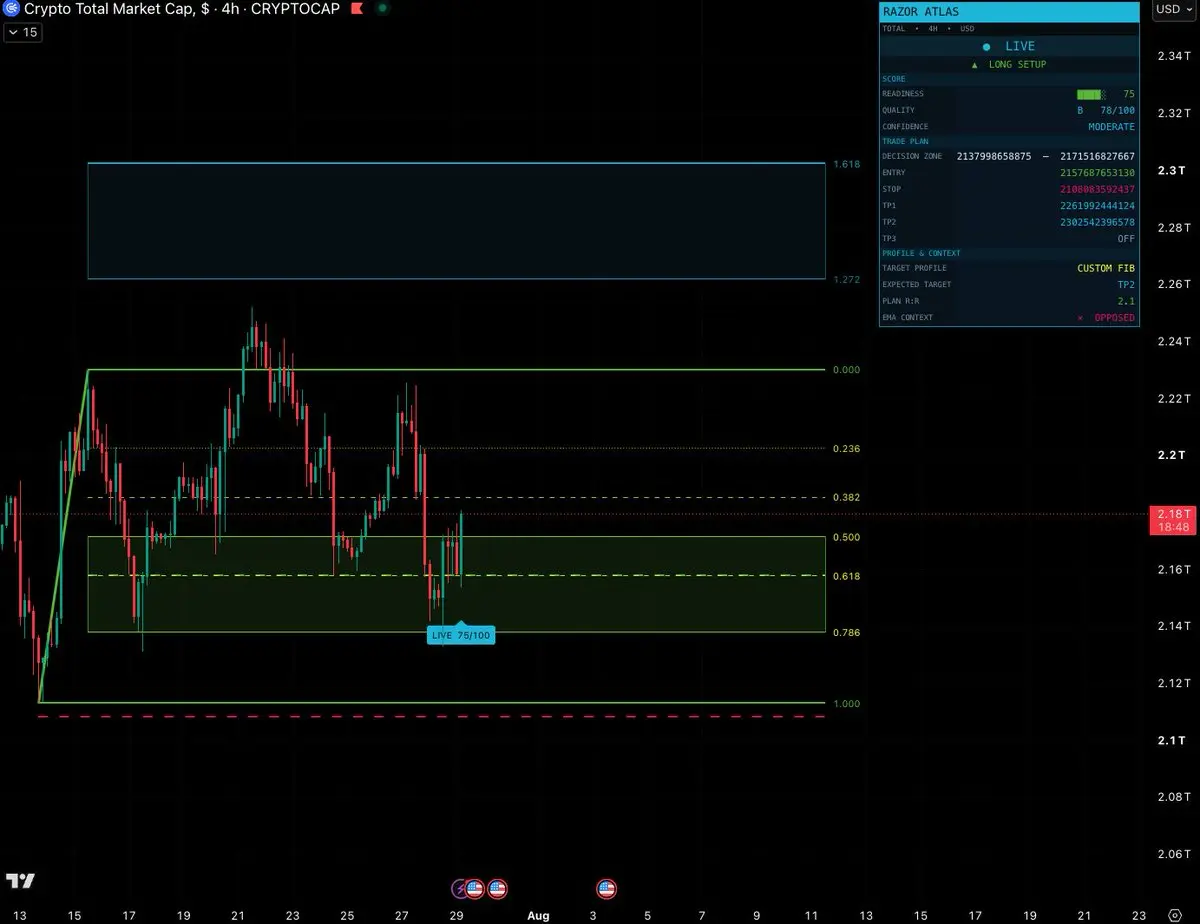Click the TP3 value OFF

click(x=1126, y=239)
